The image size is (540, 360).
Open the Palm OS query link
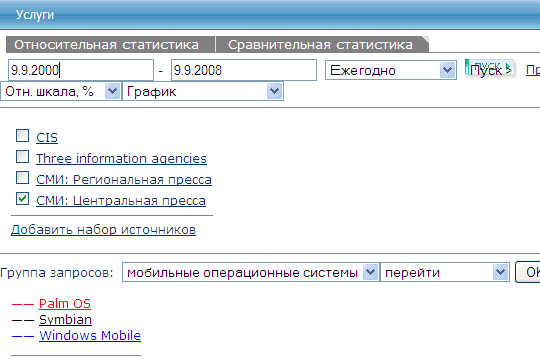[65, 304]
